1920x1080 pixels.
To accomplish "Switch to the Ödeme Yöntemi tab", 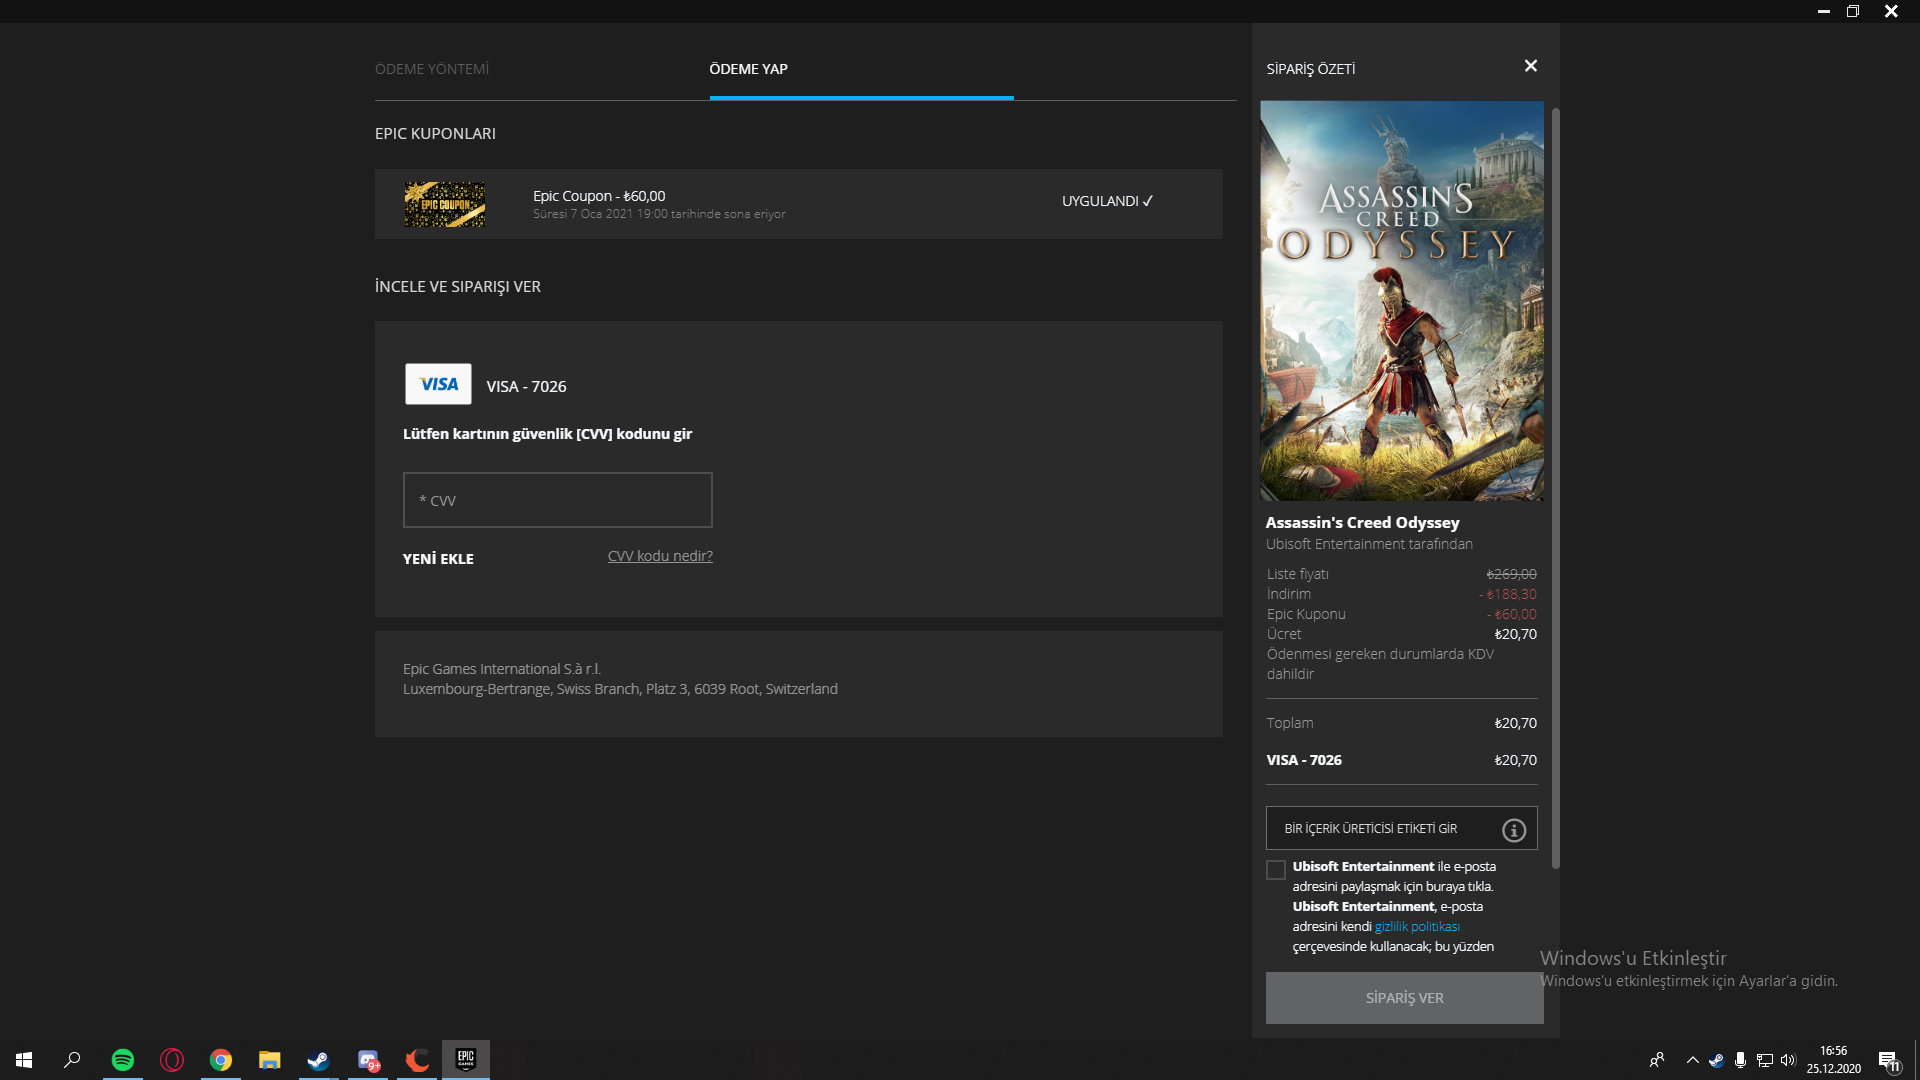I will coord(432,69).
